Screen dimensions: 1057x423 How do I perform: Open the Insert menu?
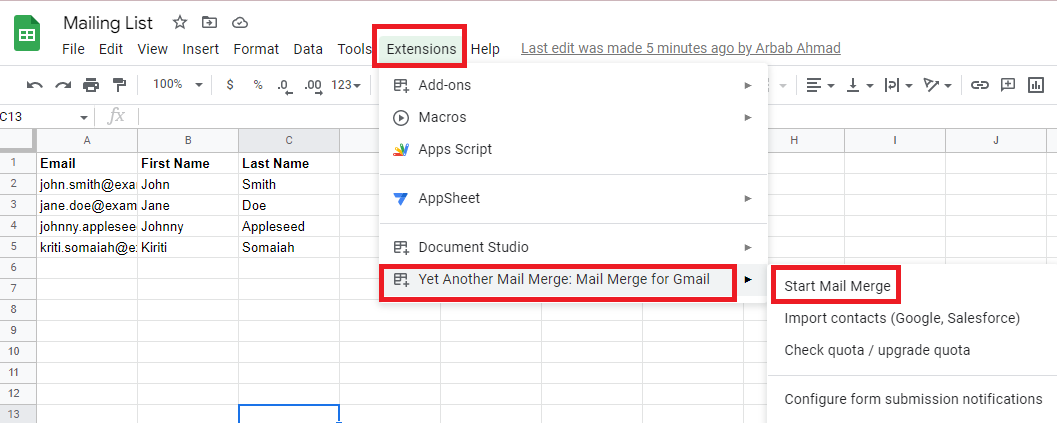click(201, 49)
